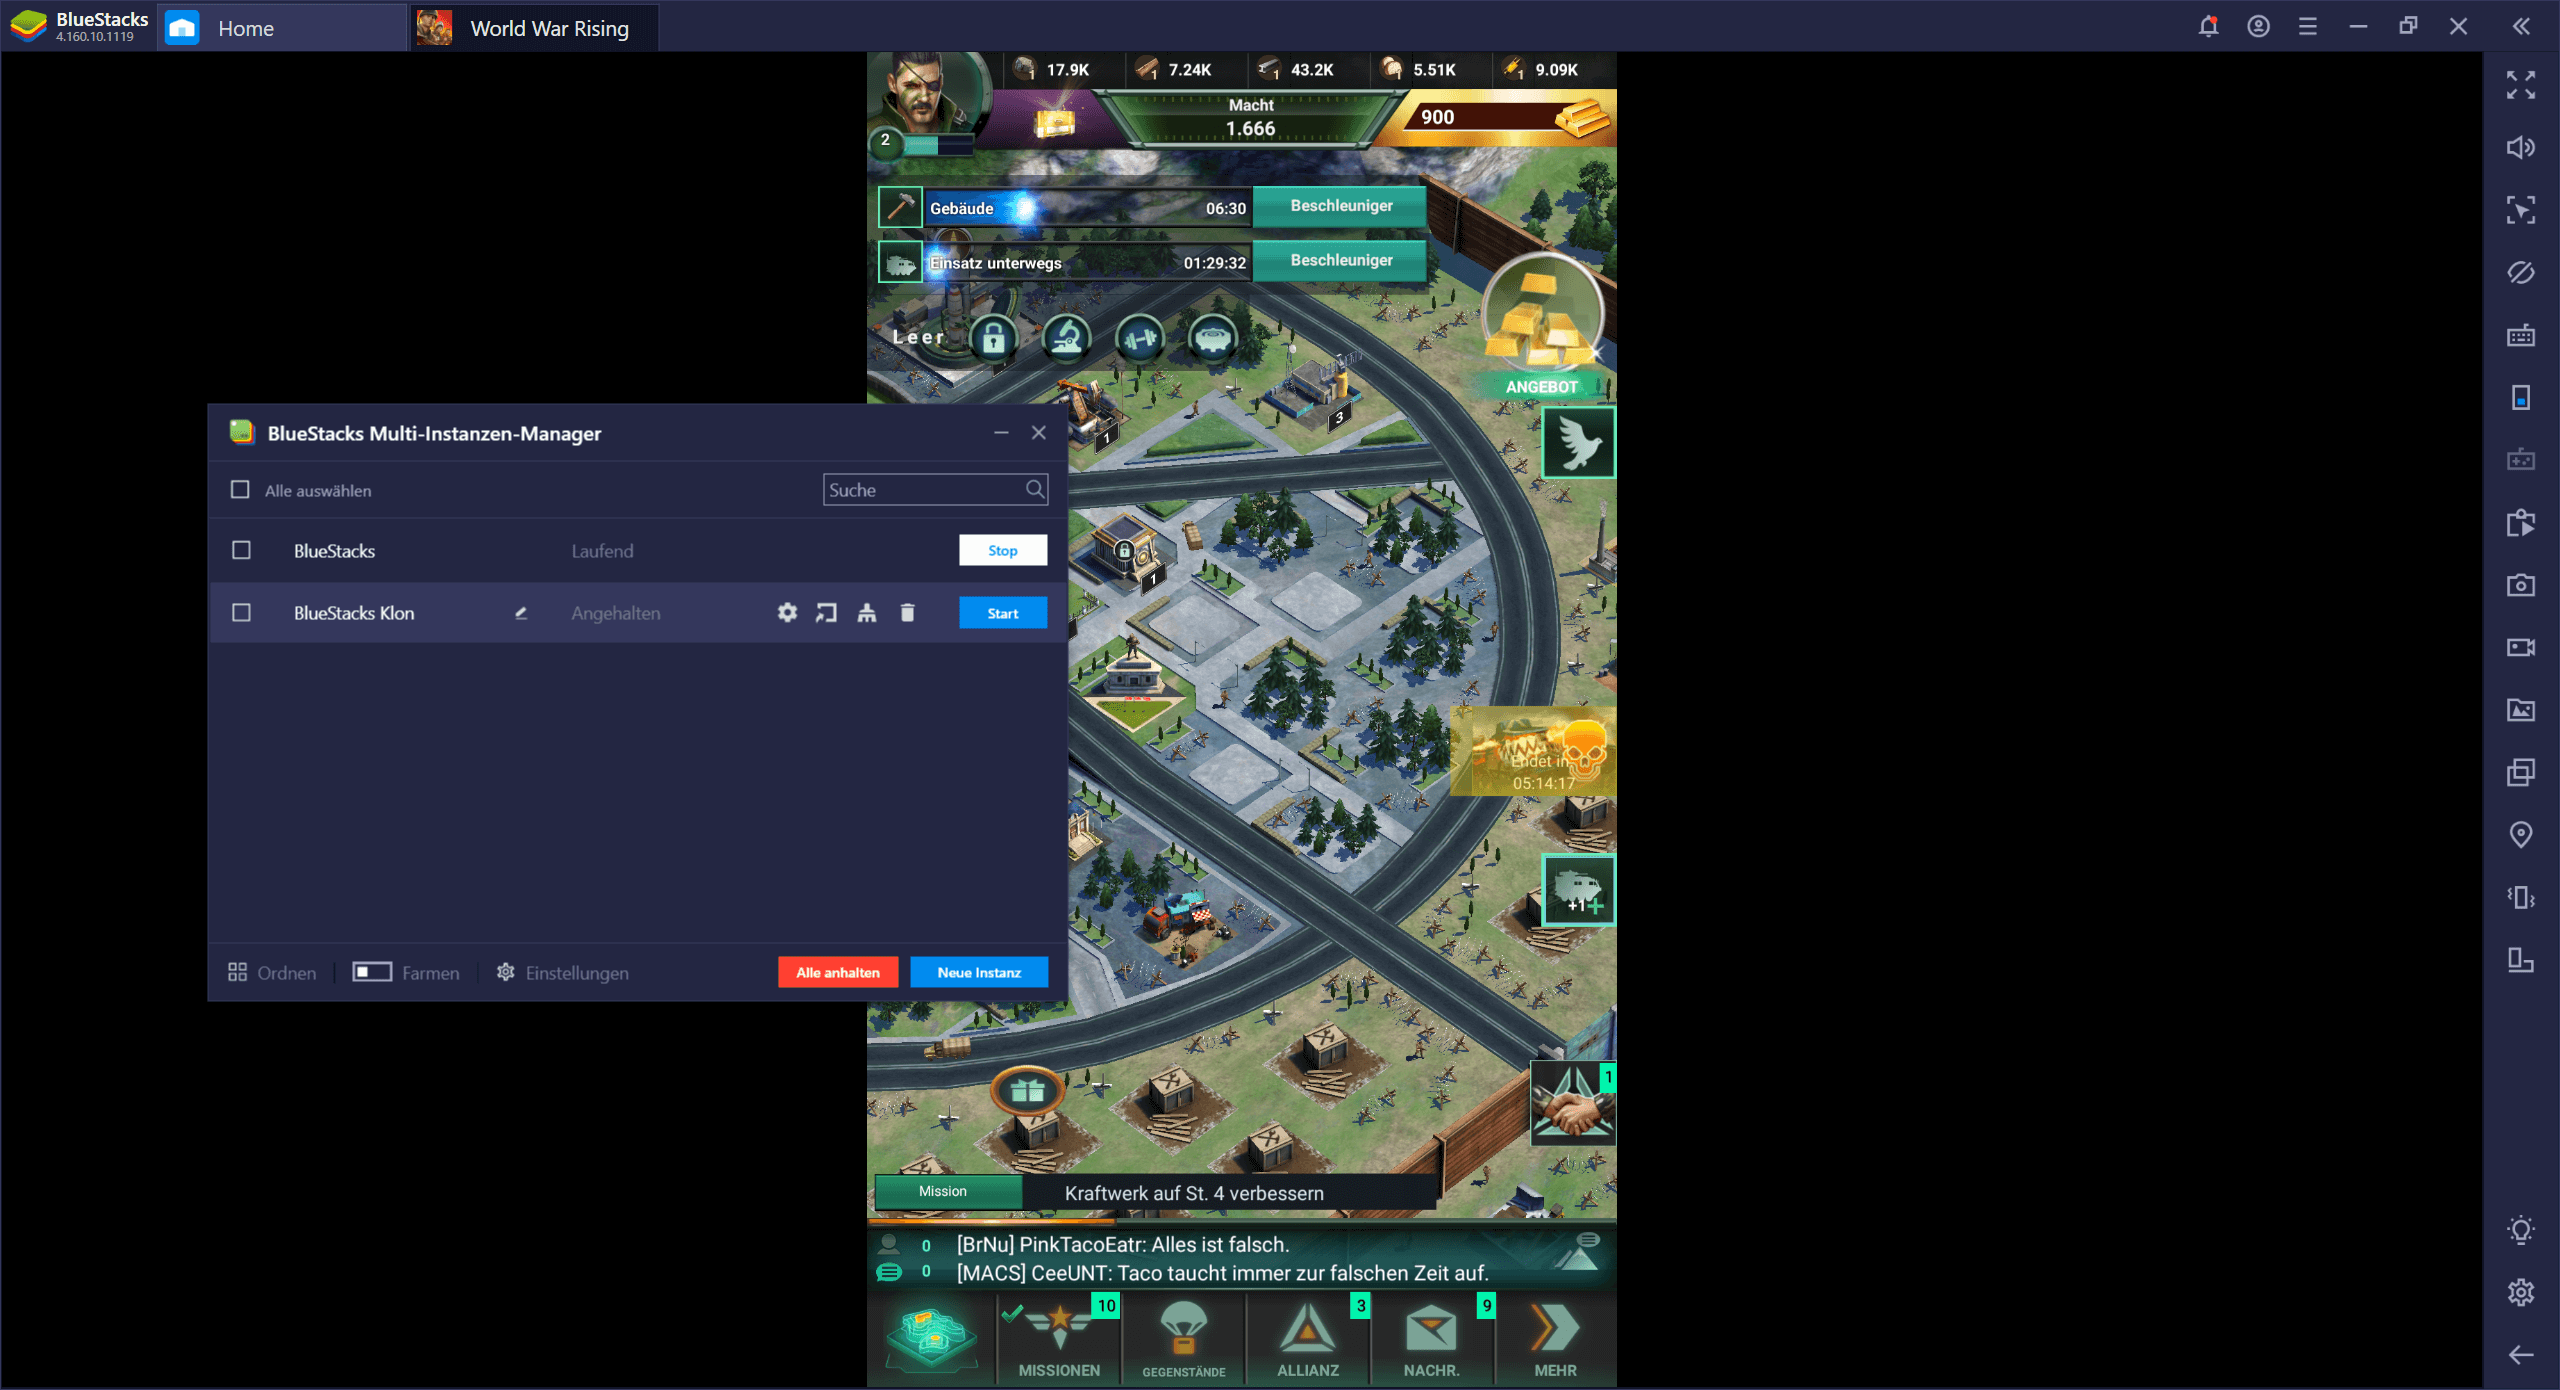
Task: Speed up Gebäude with Beschleuniger
Action: 1341,206
